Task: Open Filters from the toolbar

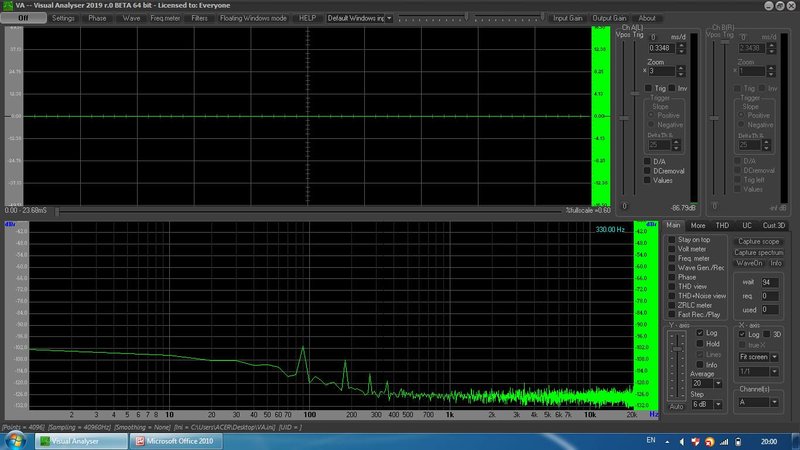Action: (199, 18)
